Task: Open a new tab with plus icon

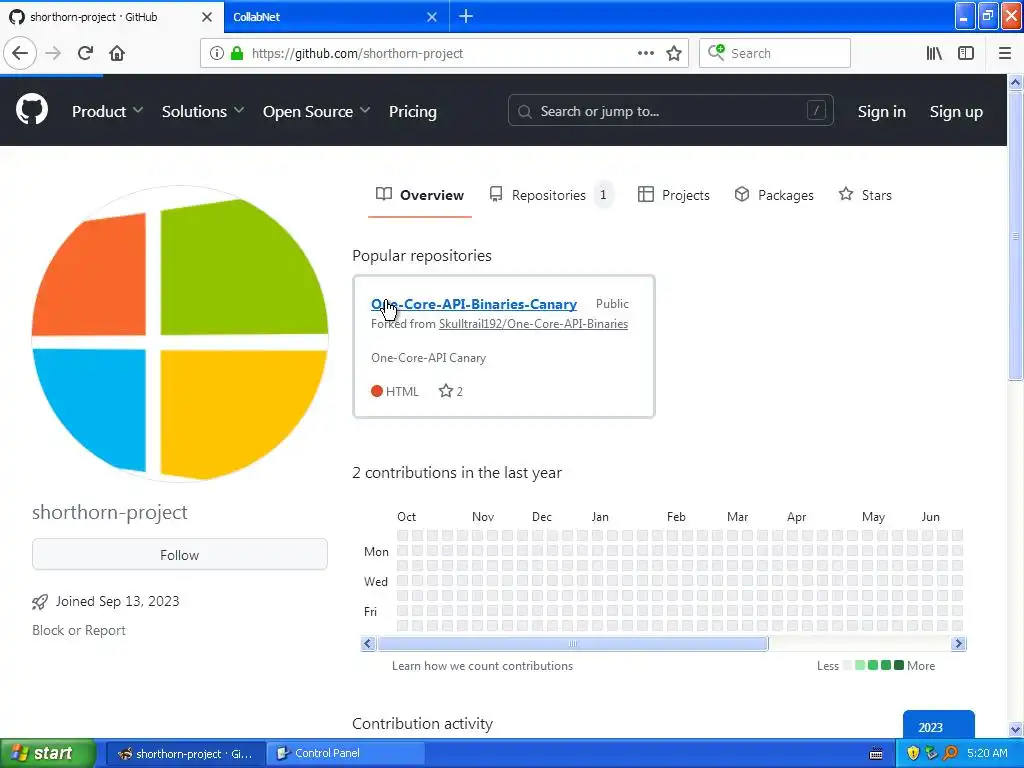Action: point(466,16)
